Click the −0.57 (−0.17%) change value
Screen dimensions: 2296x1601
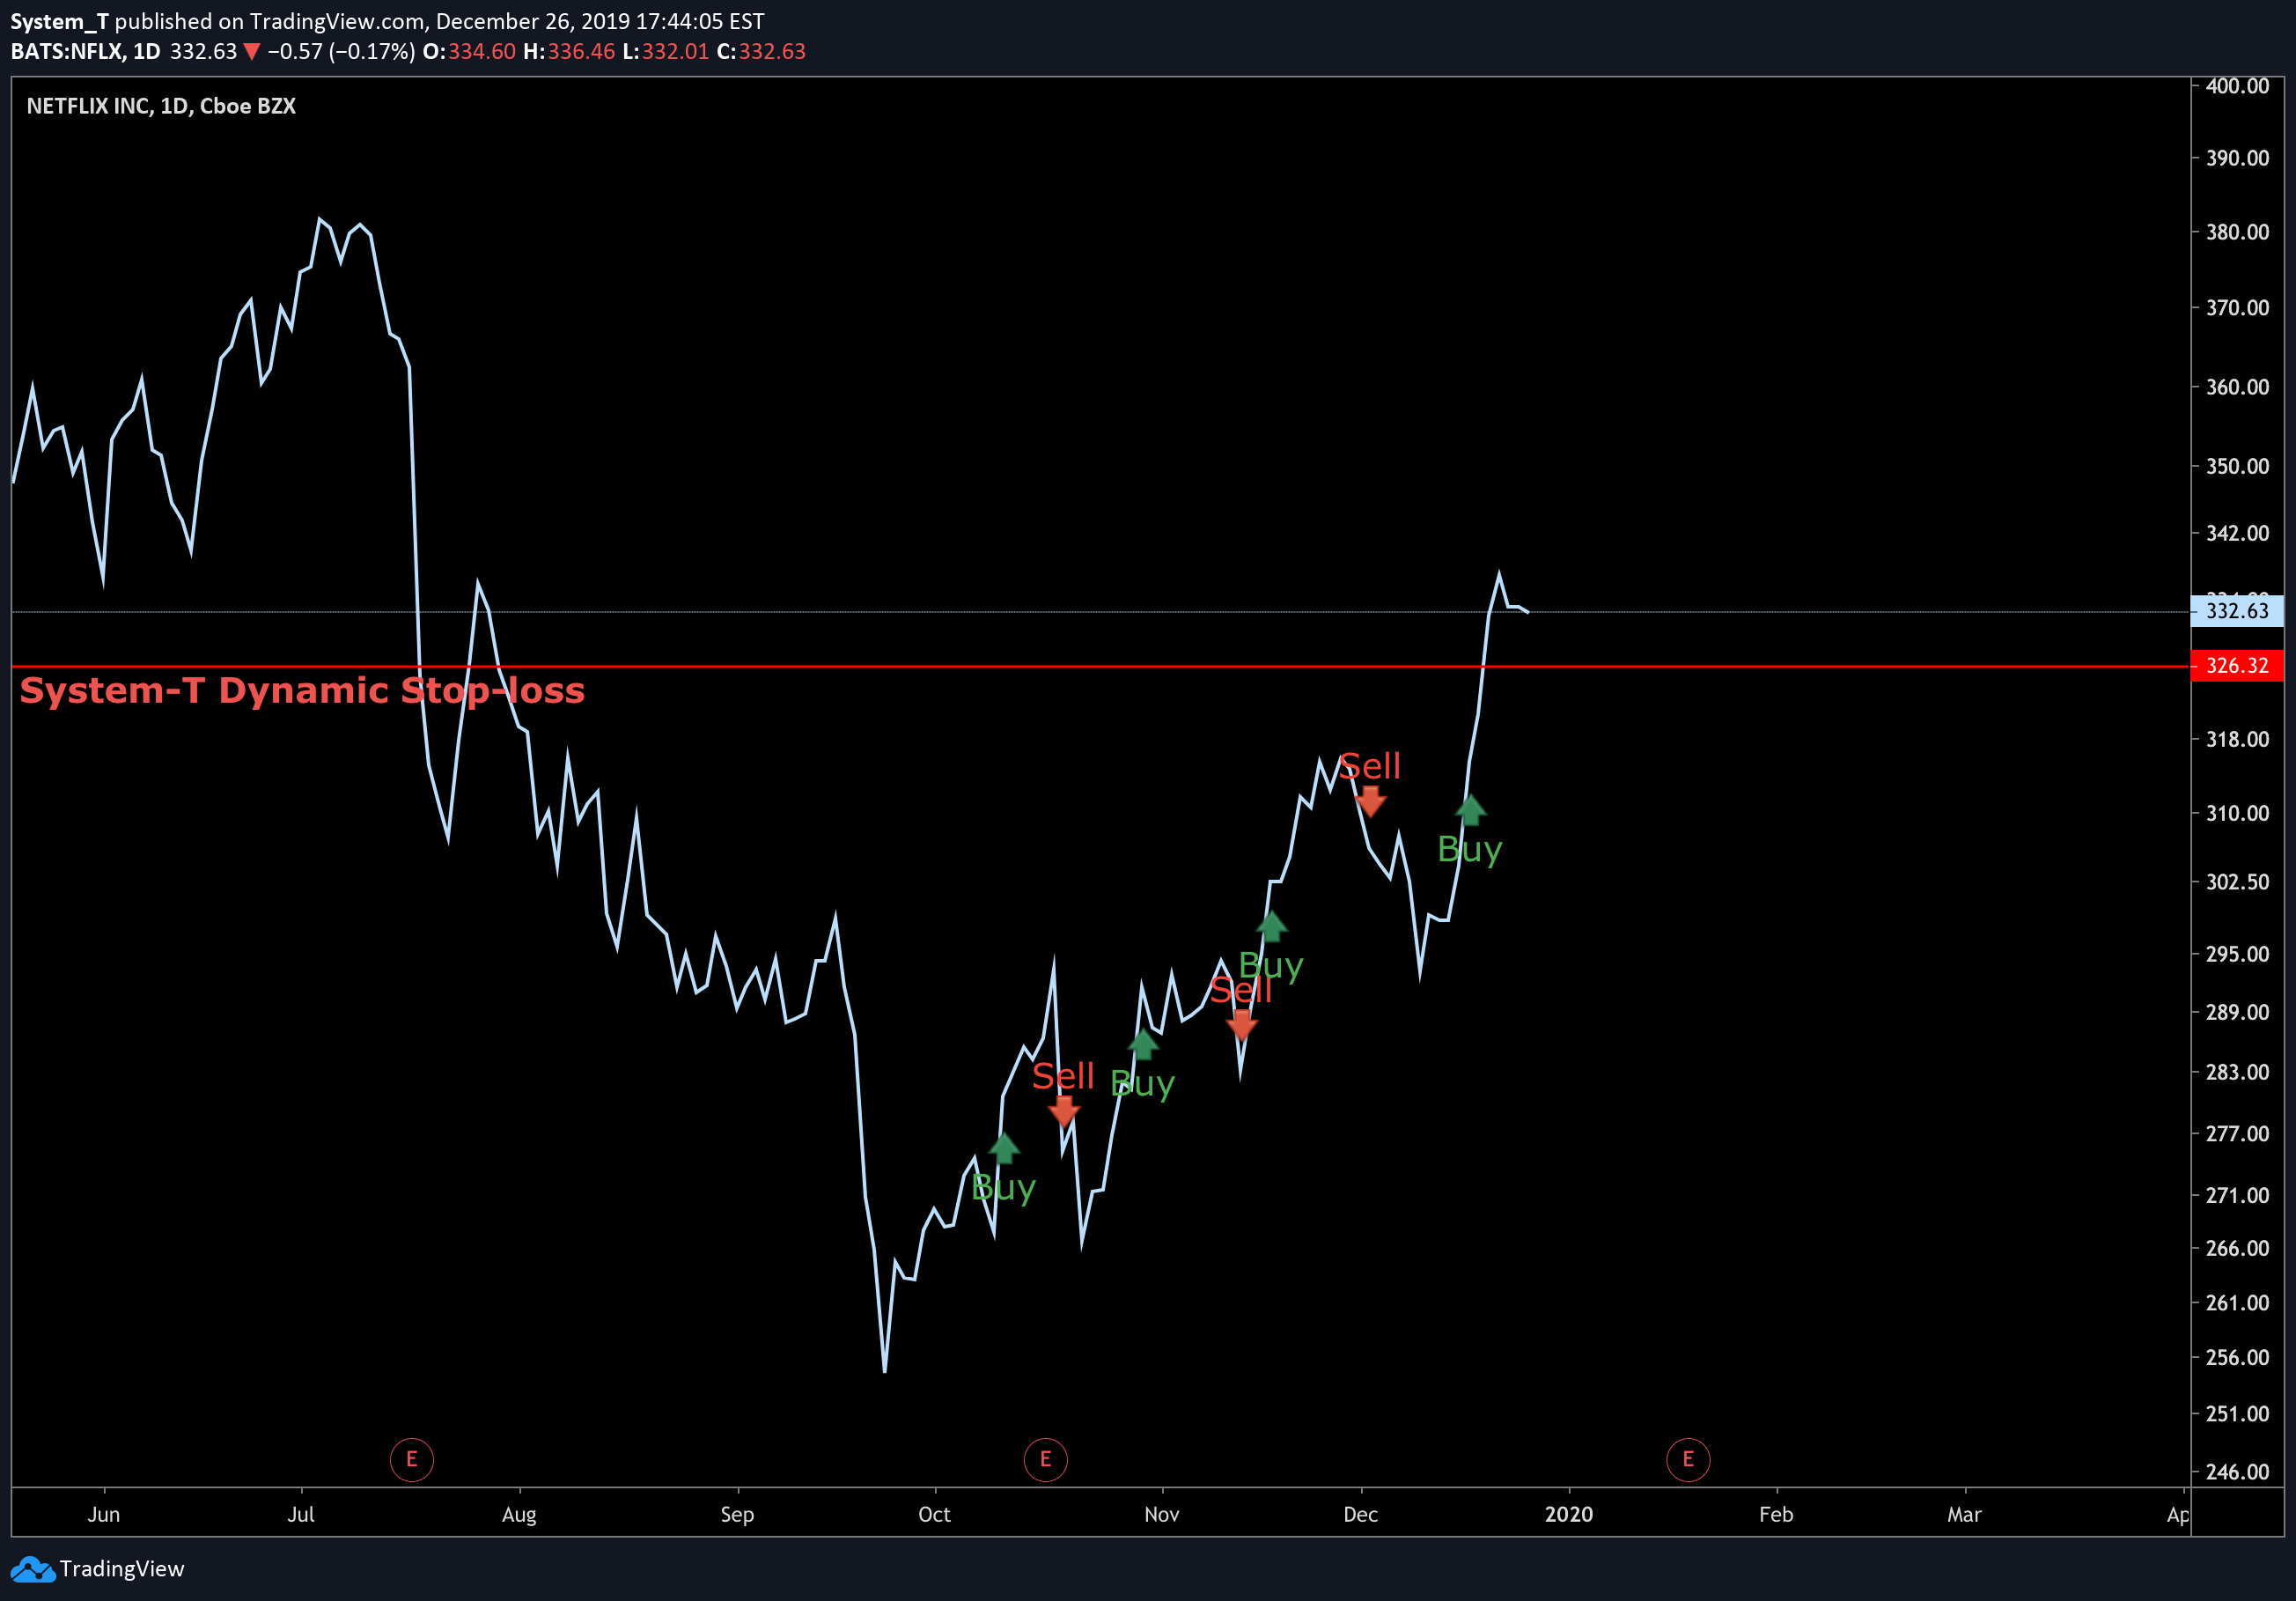pyautogui.click(x=341, y=52)
